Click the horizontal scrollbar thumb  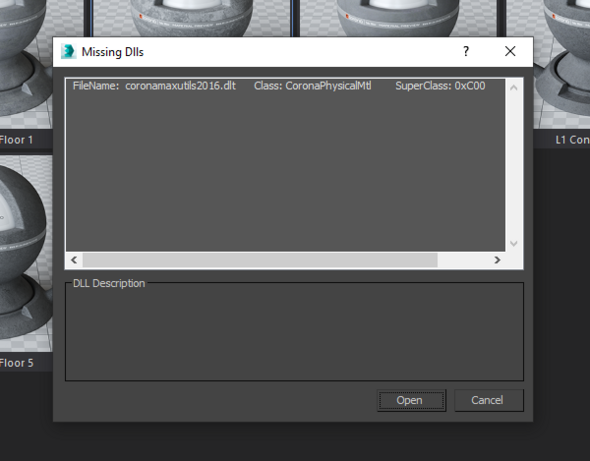[260, 260]
